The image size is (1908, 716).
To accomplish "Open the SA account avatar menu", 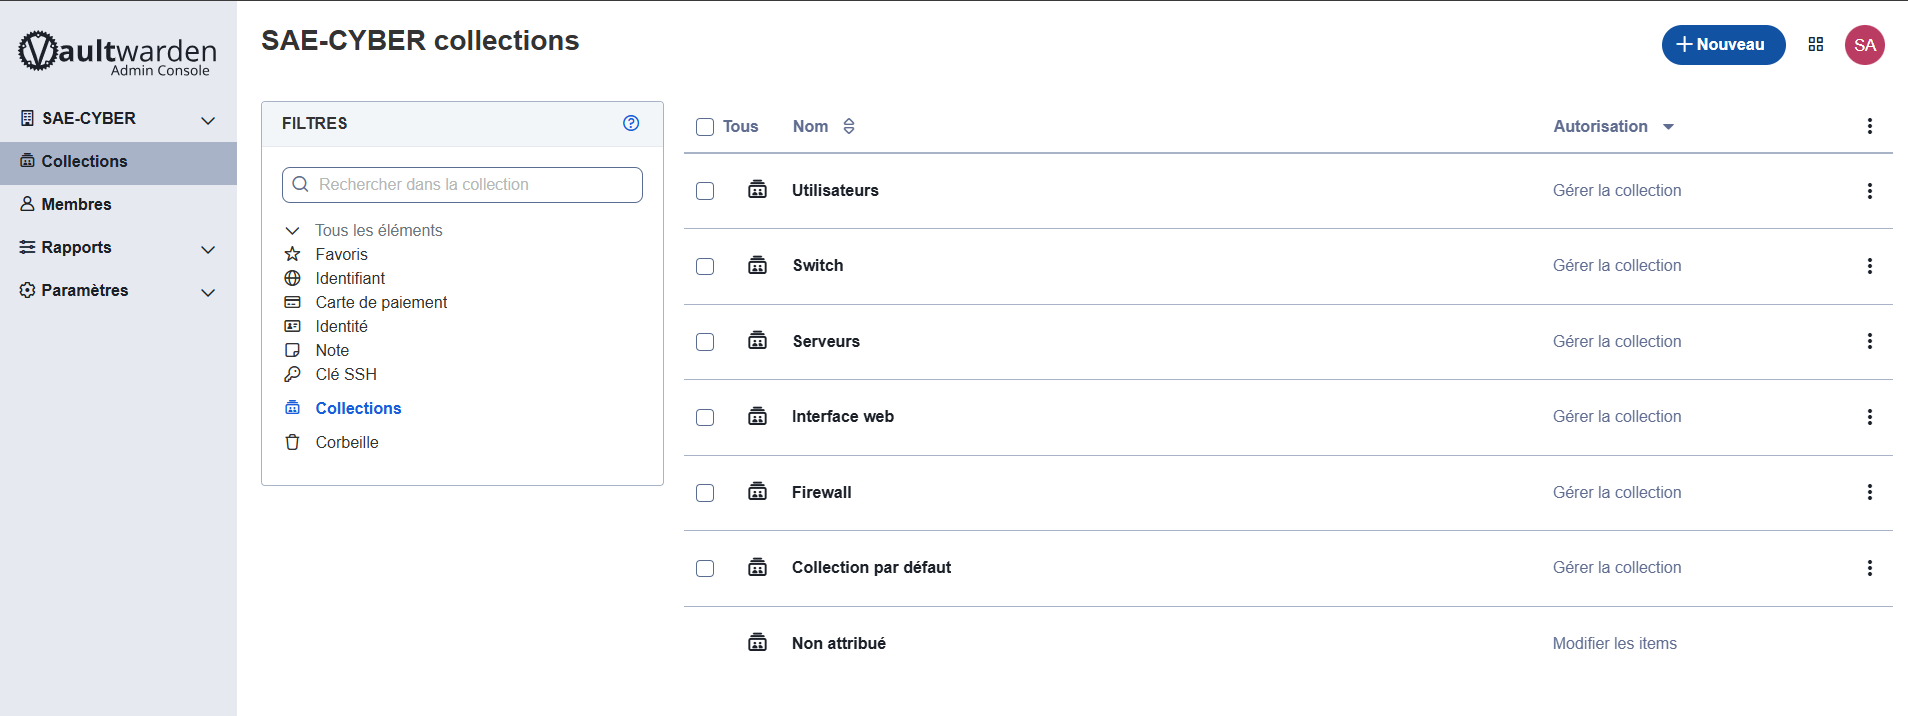I will [x=1865, y=45].
